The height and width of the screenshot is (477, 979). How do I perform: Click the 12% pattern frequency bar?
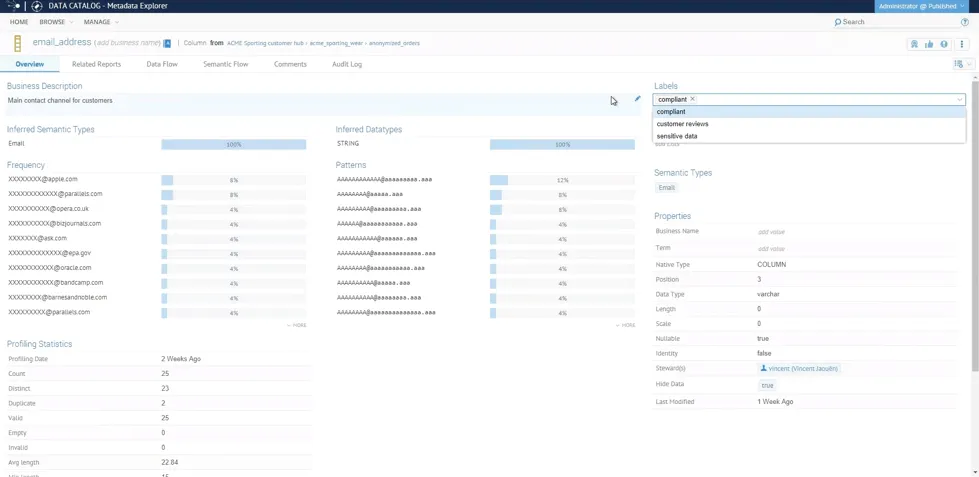(562, 180)
